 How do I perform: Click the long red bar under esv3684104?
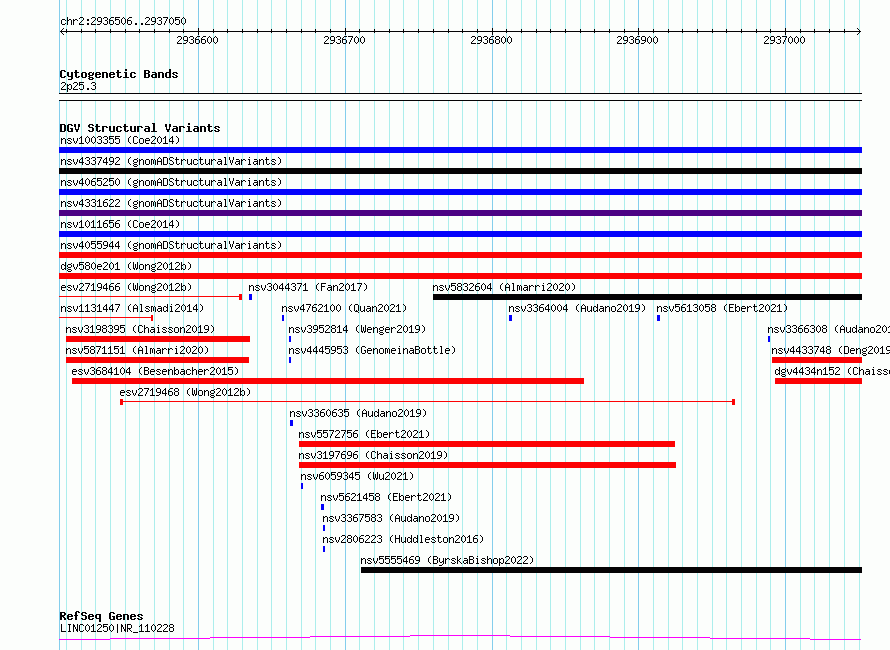coord(328,381)
